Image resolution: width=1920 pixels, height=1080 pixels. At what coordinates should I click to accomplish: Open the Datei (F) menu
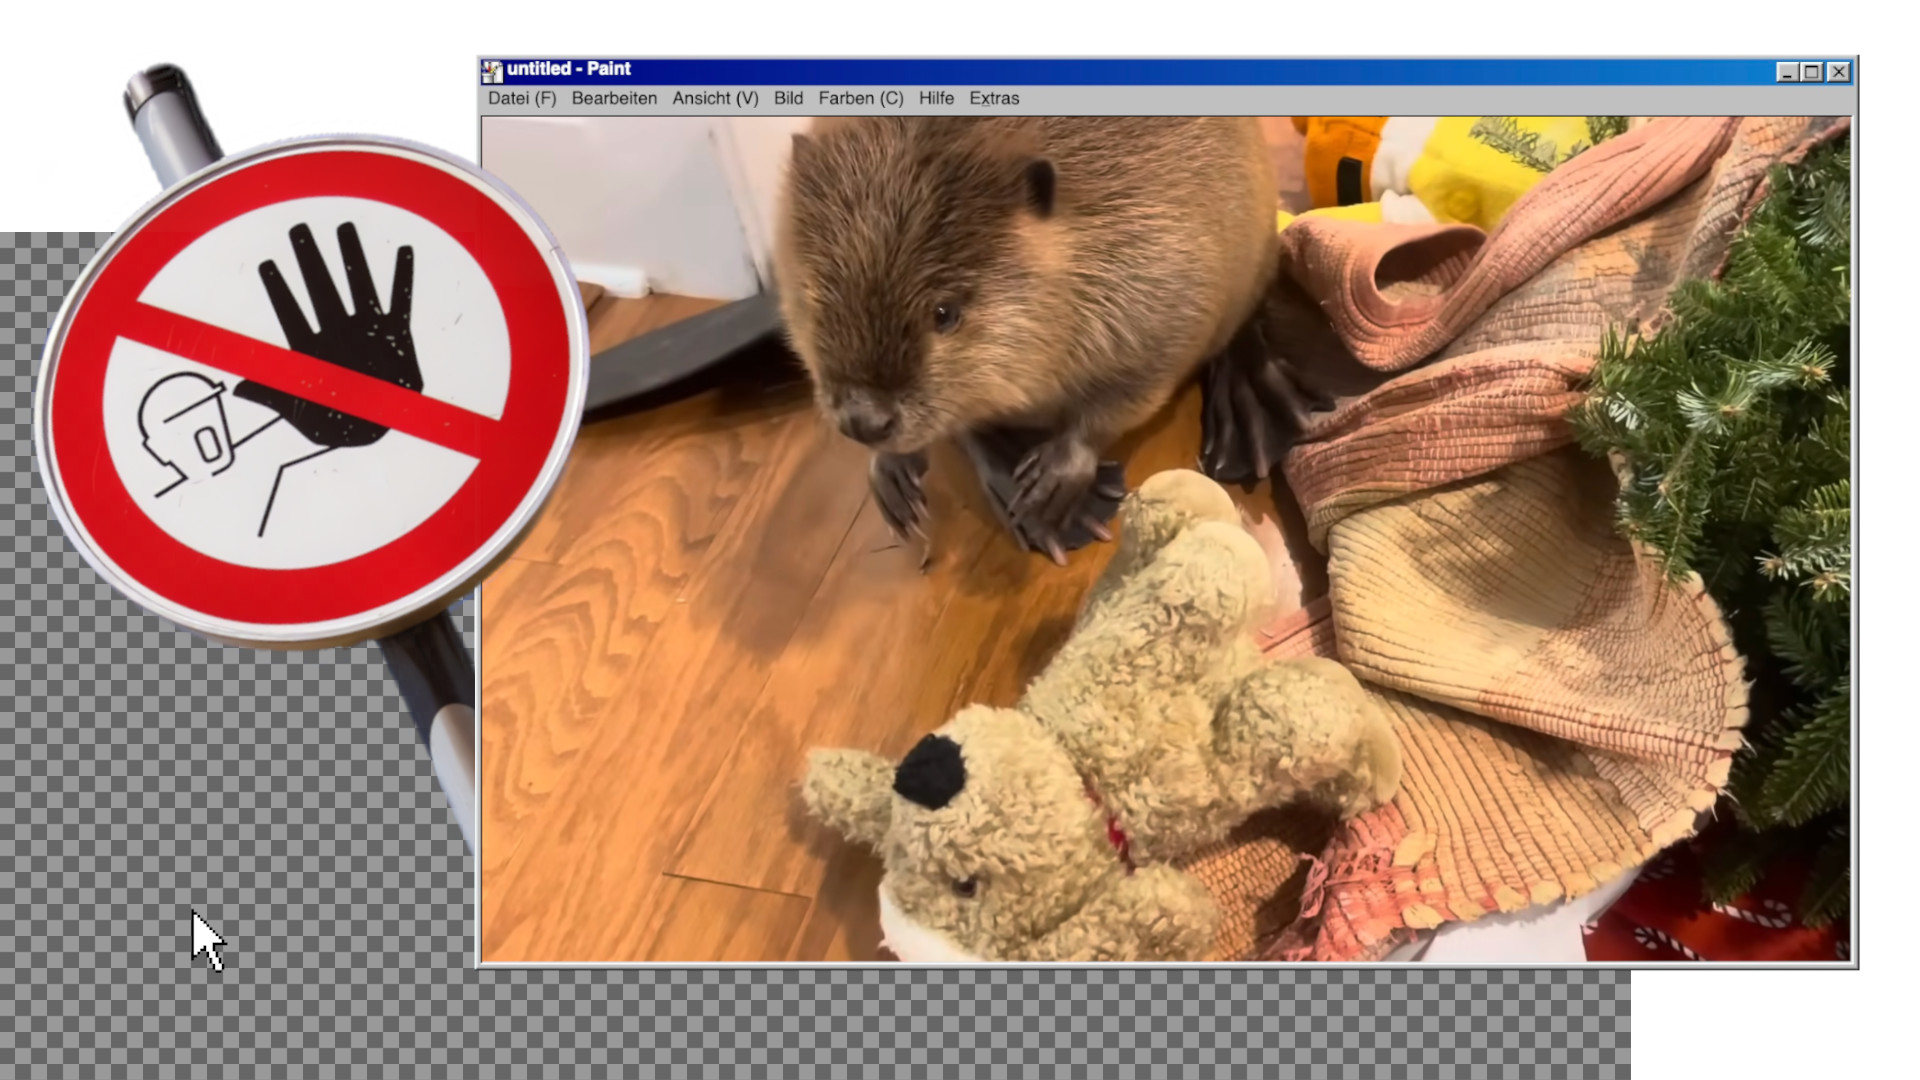tap(521, 98)
